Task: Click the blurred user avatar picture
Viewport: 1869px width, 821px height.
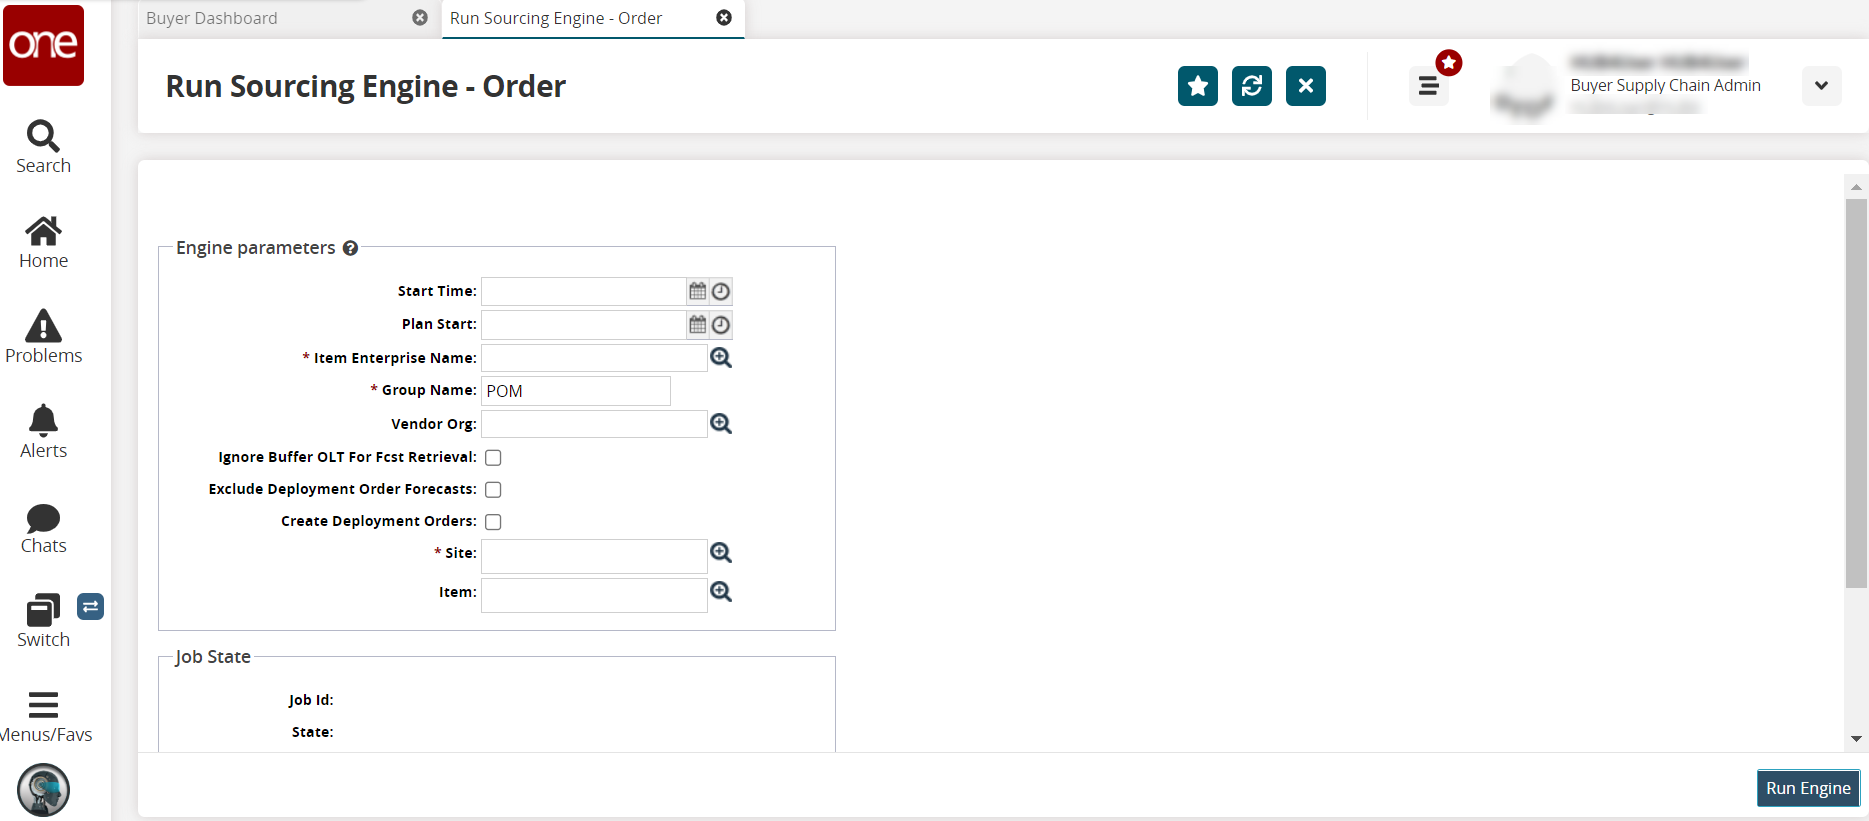Action: pos(1523,88)
